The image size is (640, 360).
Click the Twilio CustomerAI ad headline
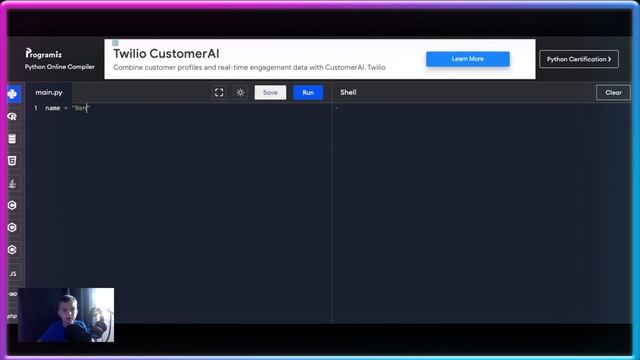166,53
